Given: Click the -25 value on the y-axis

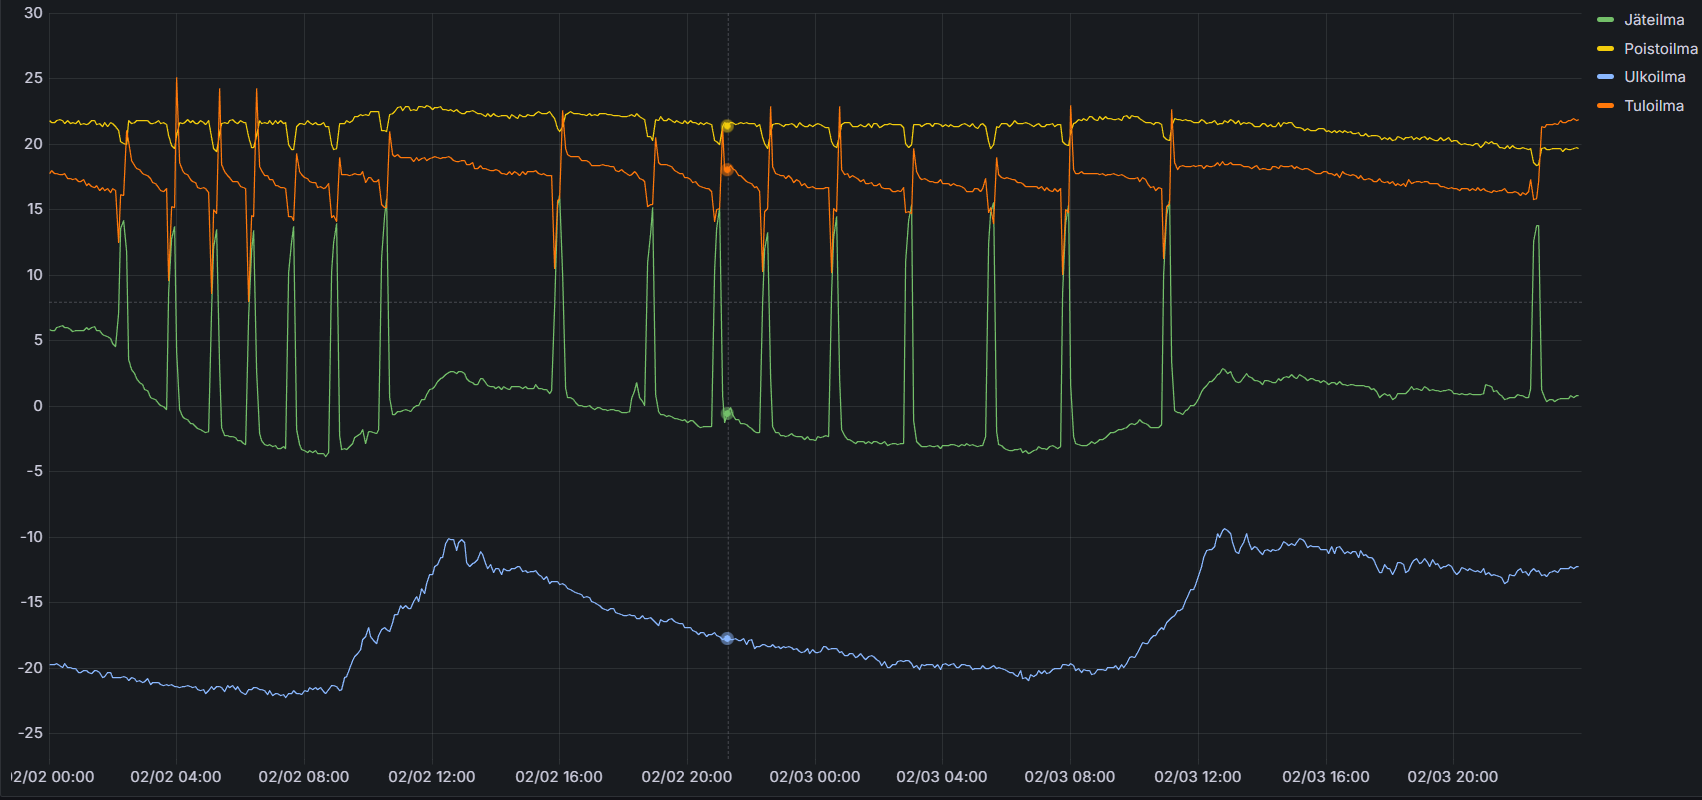Looking at the screenshot, I should [31, 733].
